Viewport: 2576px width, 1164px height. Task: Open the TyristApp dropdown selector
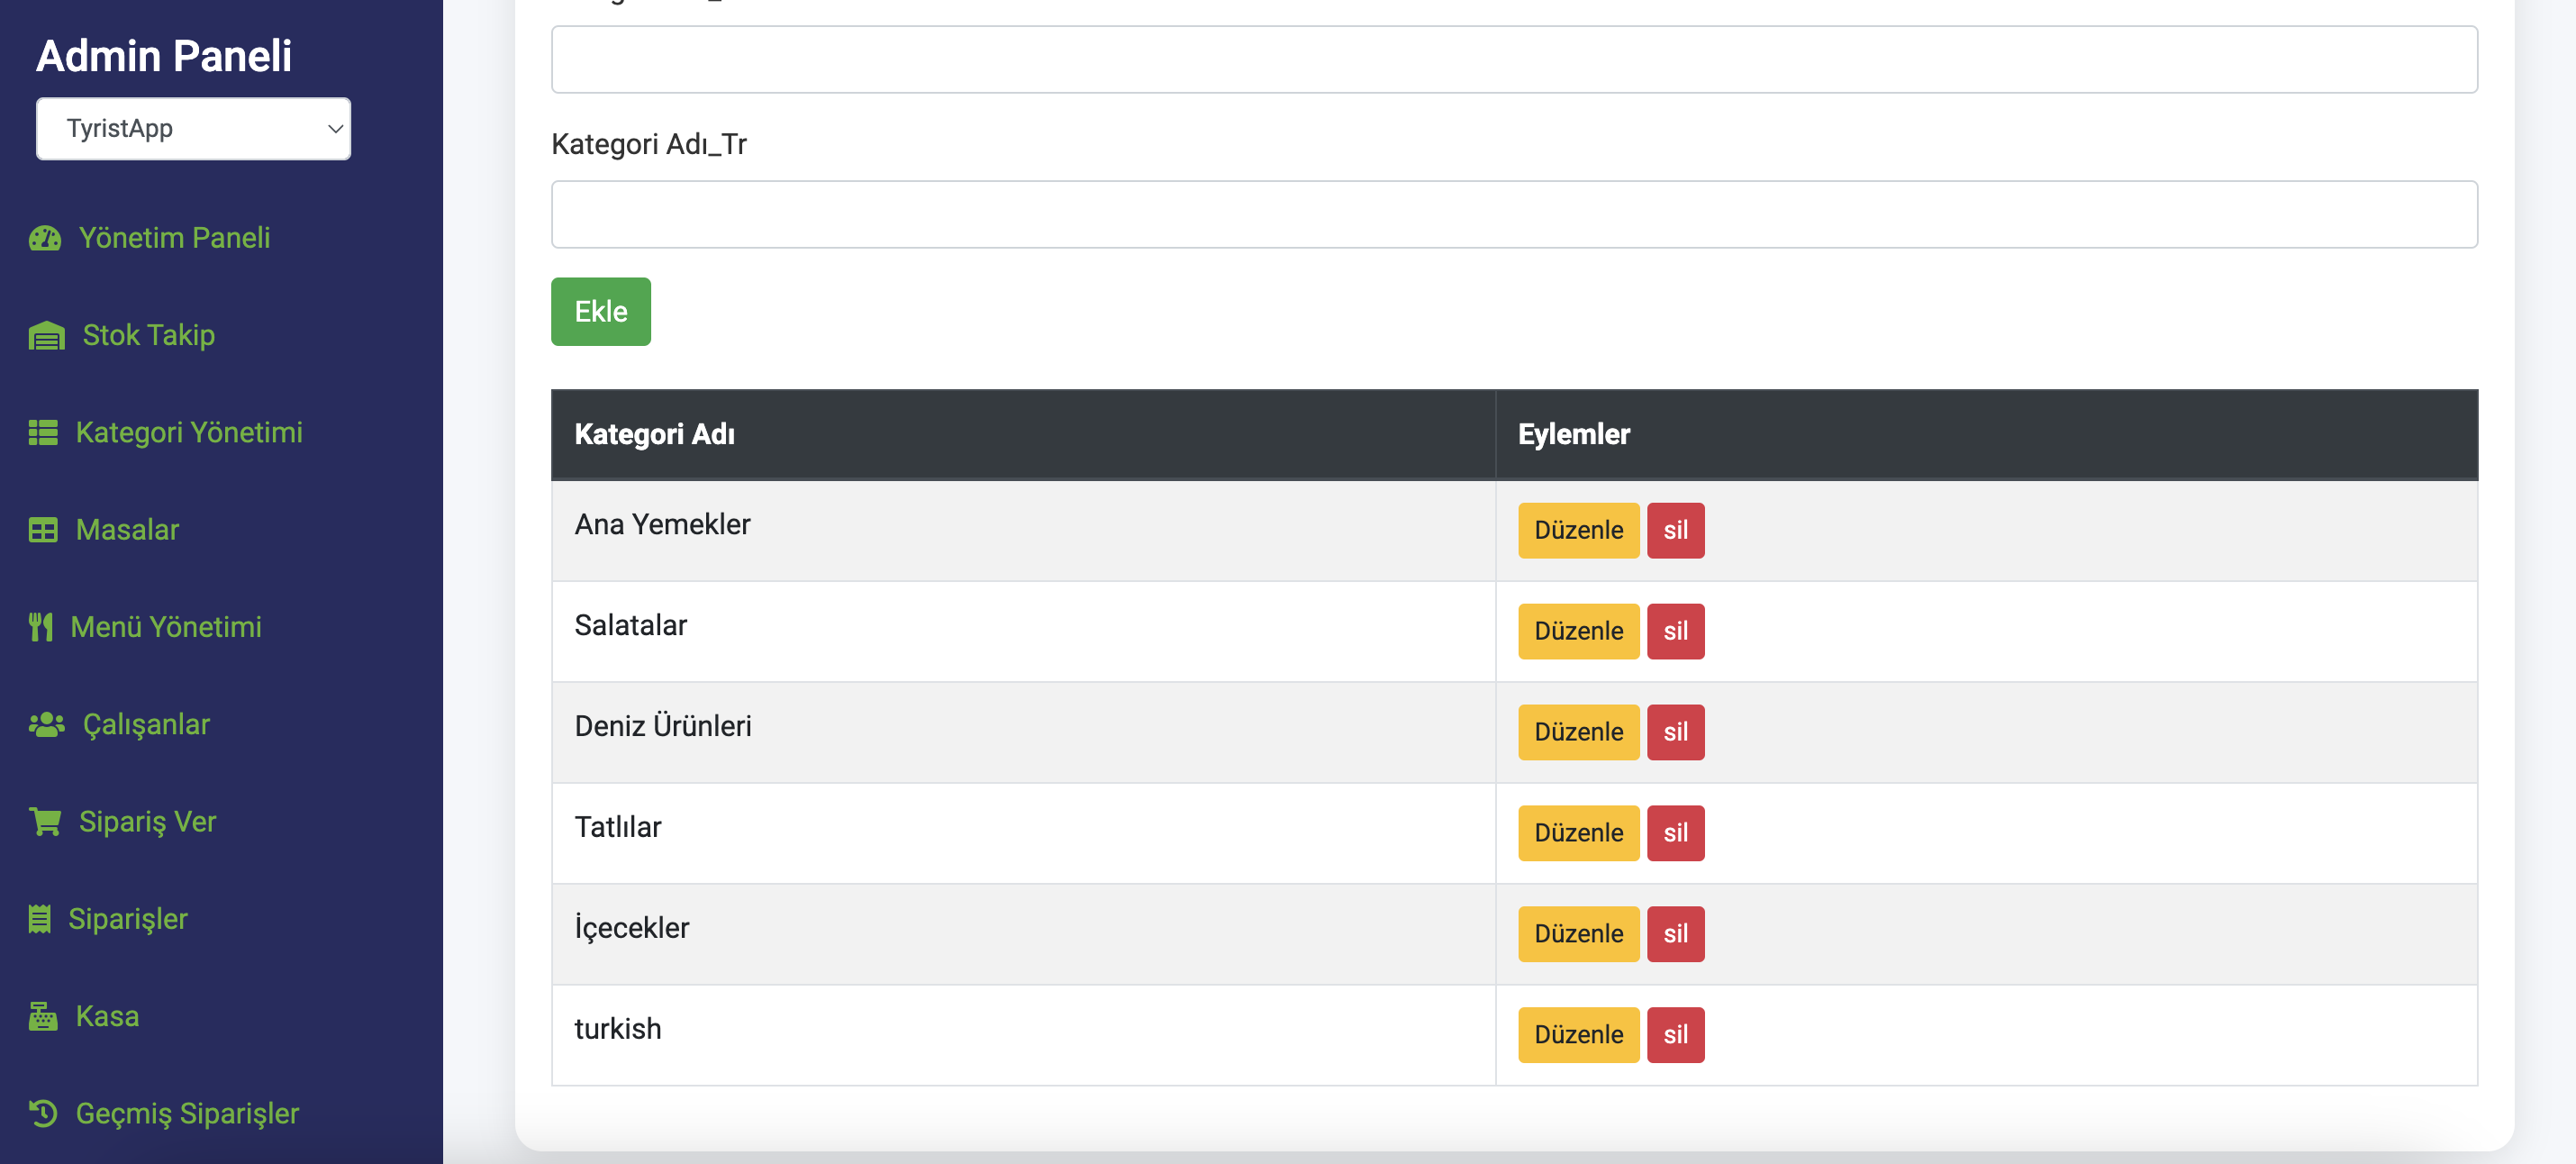click(193, 129)
